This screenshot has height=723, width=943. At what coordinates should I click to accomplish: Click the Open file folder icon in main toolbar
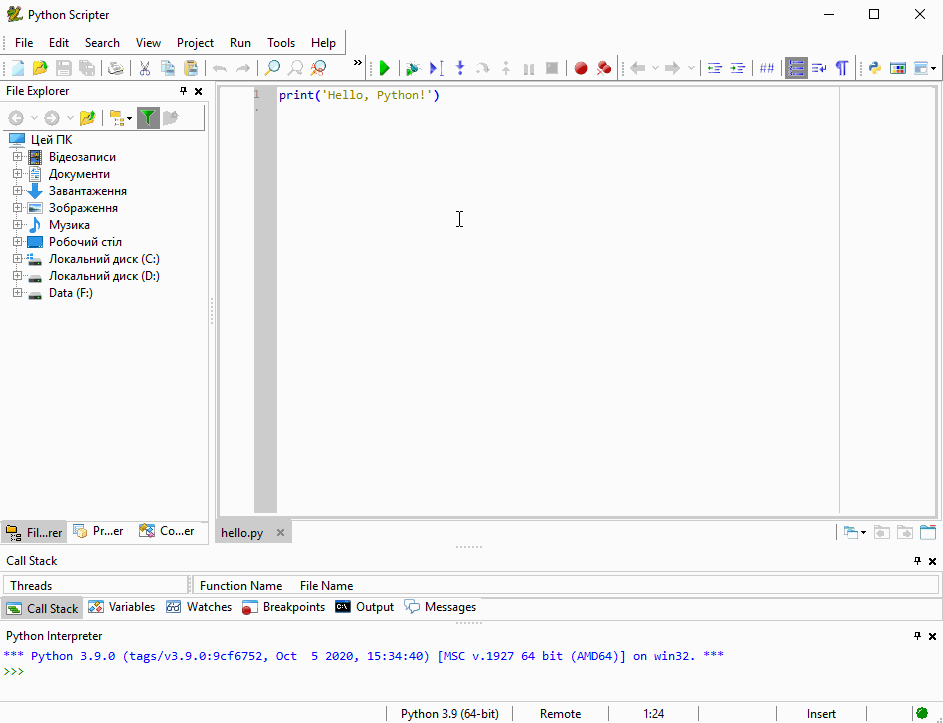coord(40,68)
